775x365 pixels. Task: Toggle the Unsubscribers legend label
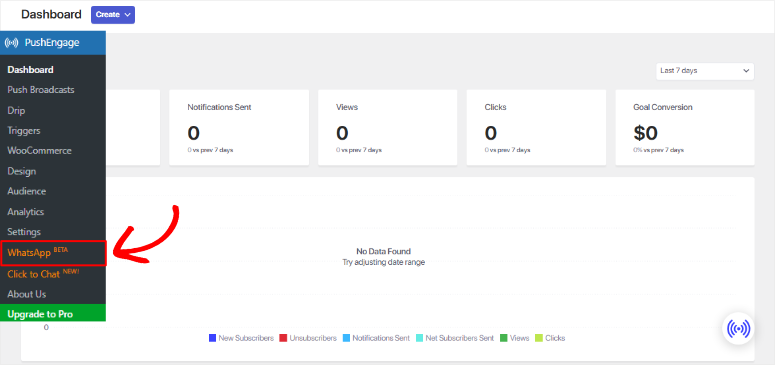click(x=313, y=338)
